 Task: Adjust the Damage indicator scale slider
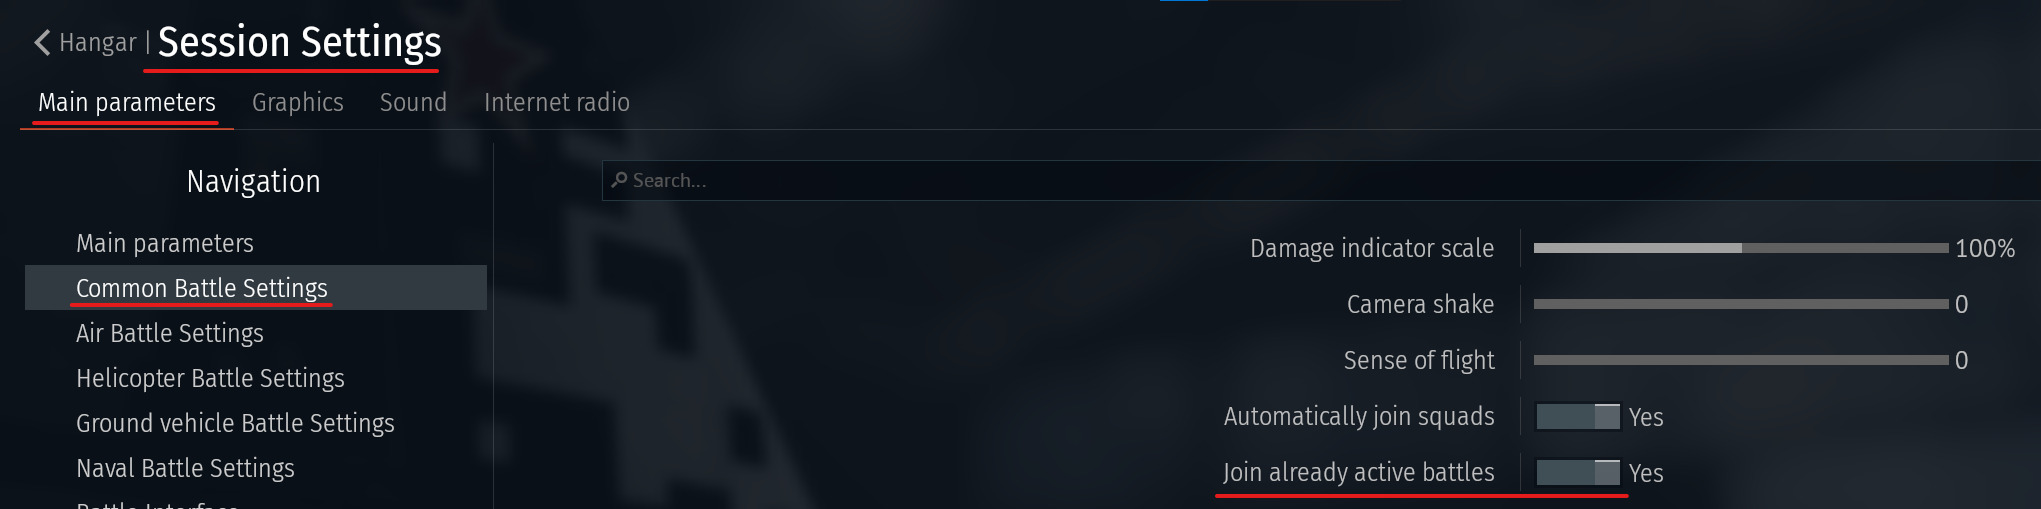(1741, 248)
